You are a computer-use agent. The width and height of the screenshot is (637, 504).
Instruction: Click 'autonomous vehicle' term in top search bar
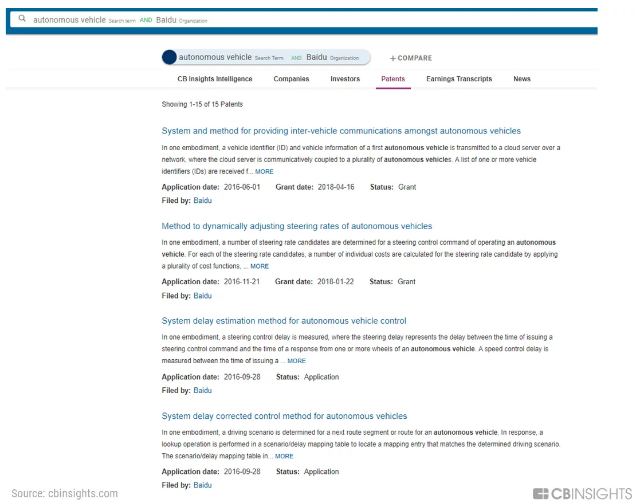[69, 20]
